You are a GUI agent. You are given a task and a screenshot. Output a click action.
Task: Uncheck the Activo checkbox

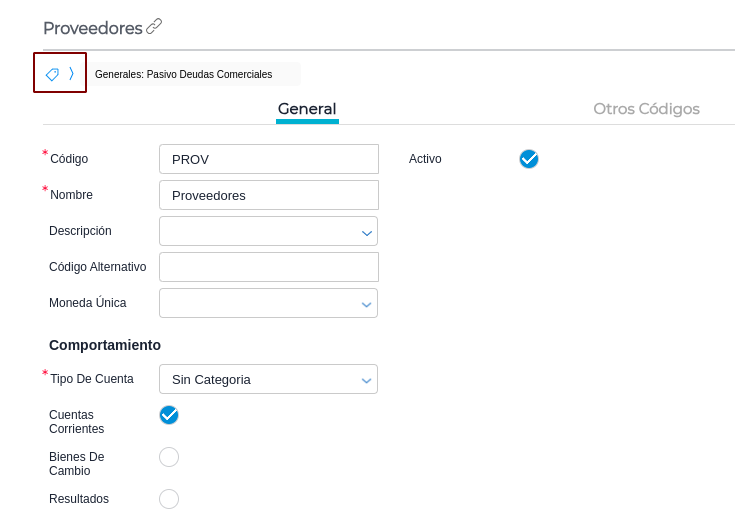(x=529, y=159)
